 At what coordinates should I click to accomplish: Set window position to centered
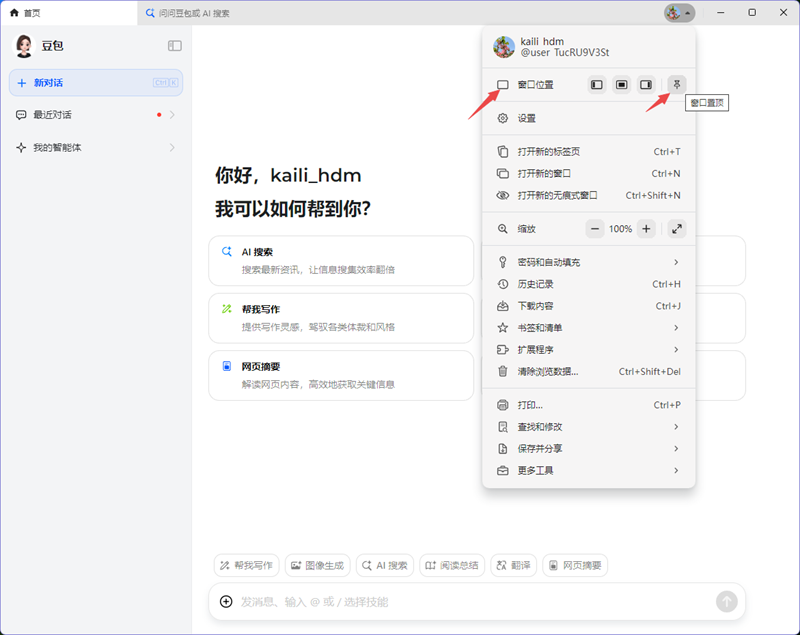pos(621,84)
